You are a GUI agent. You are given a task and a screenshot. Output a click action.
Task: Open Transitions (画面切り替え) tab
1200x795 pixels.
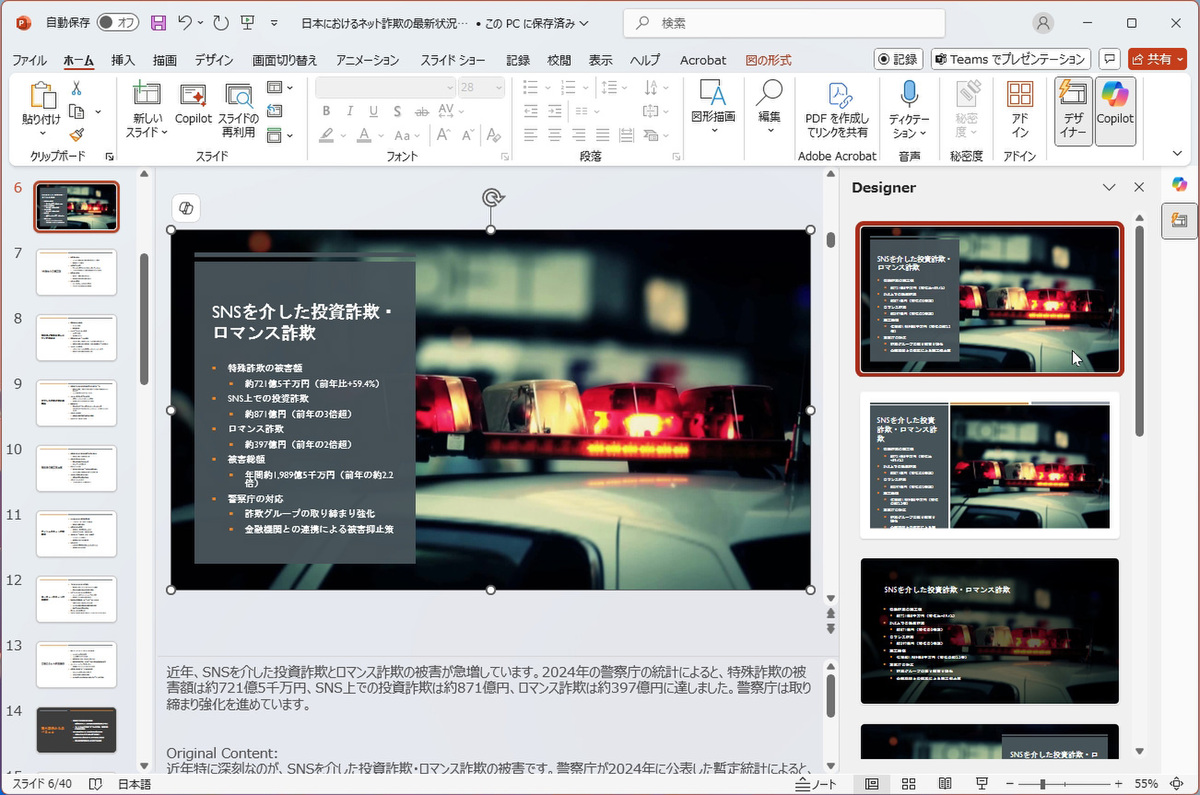[285, 60]
